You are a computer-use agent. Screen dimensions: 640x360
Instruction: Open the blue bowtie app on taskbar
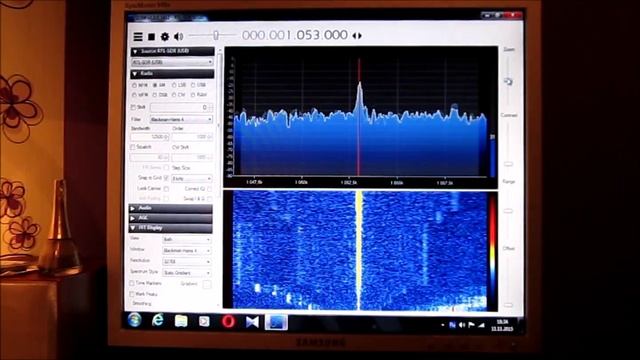pos(252,322)
